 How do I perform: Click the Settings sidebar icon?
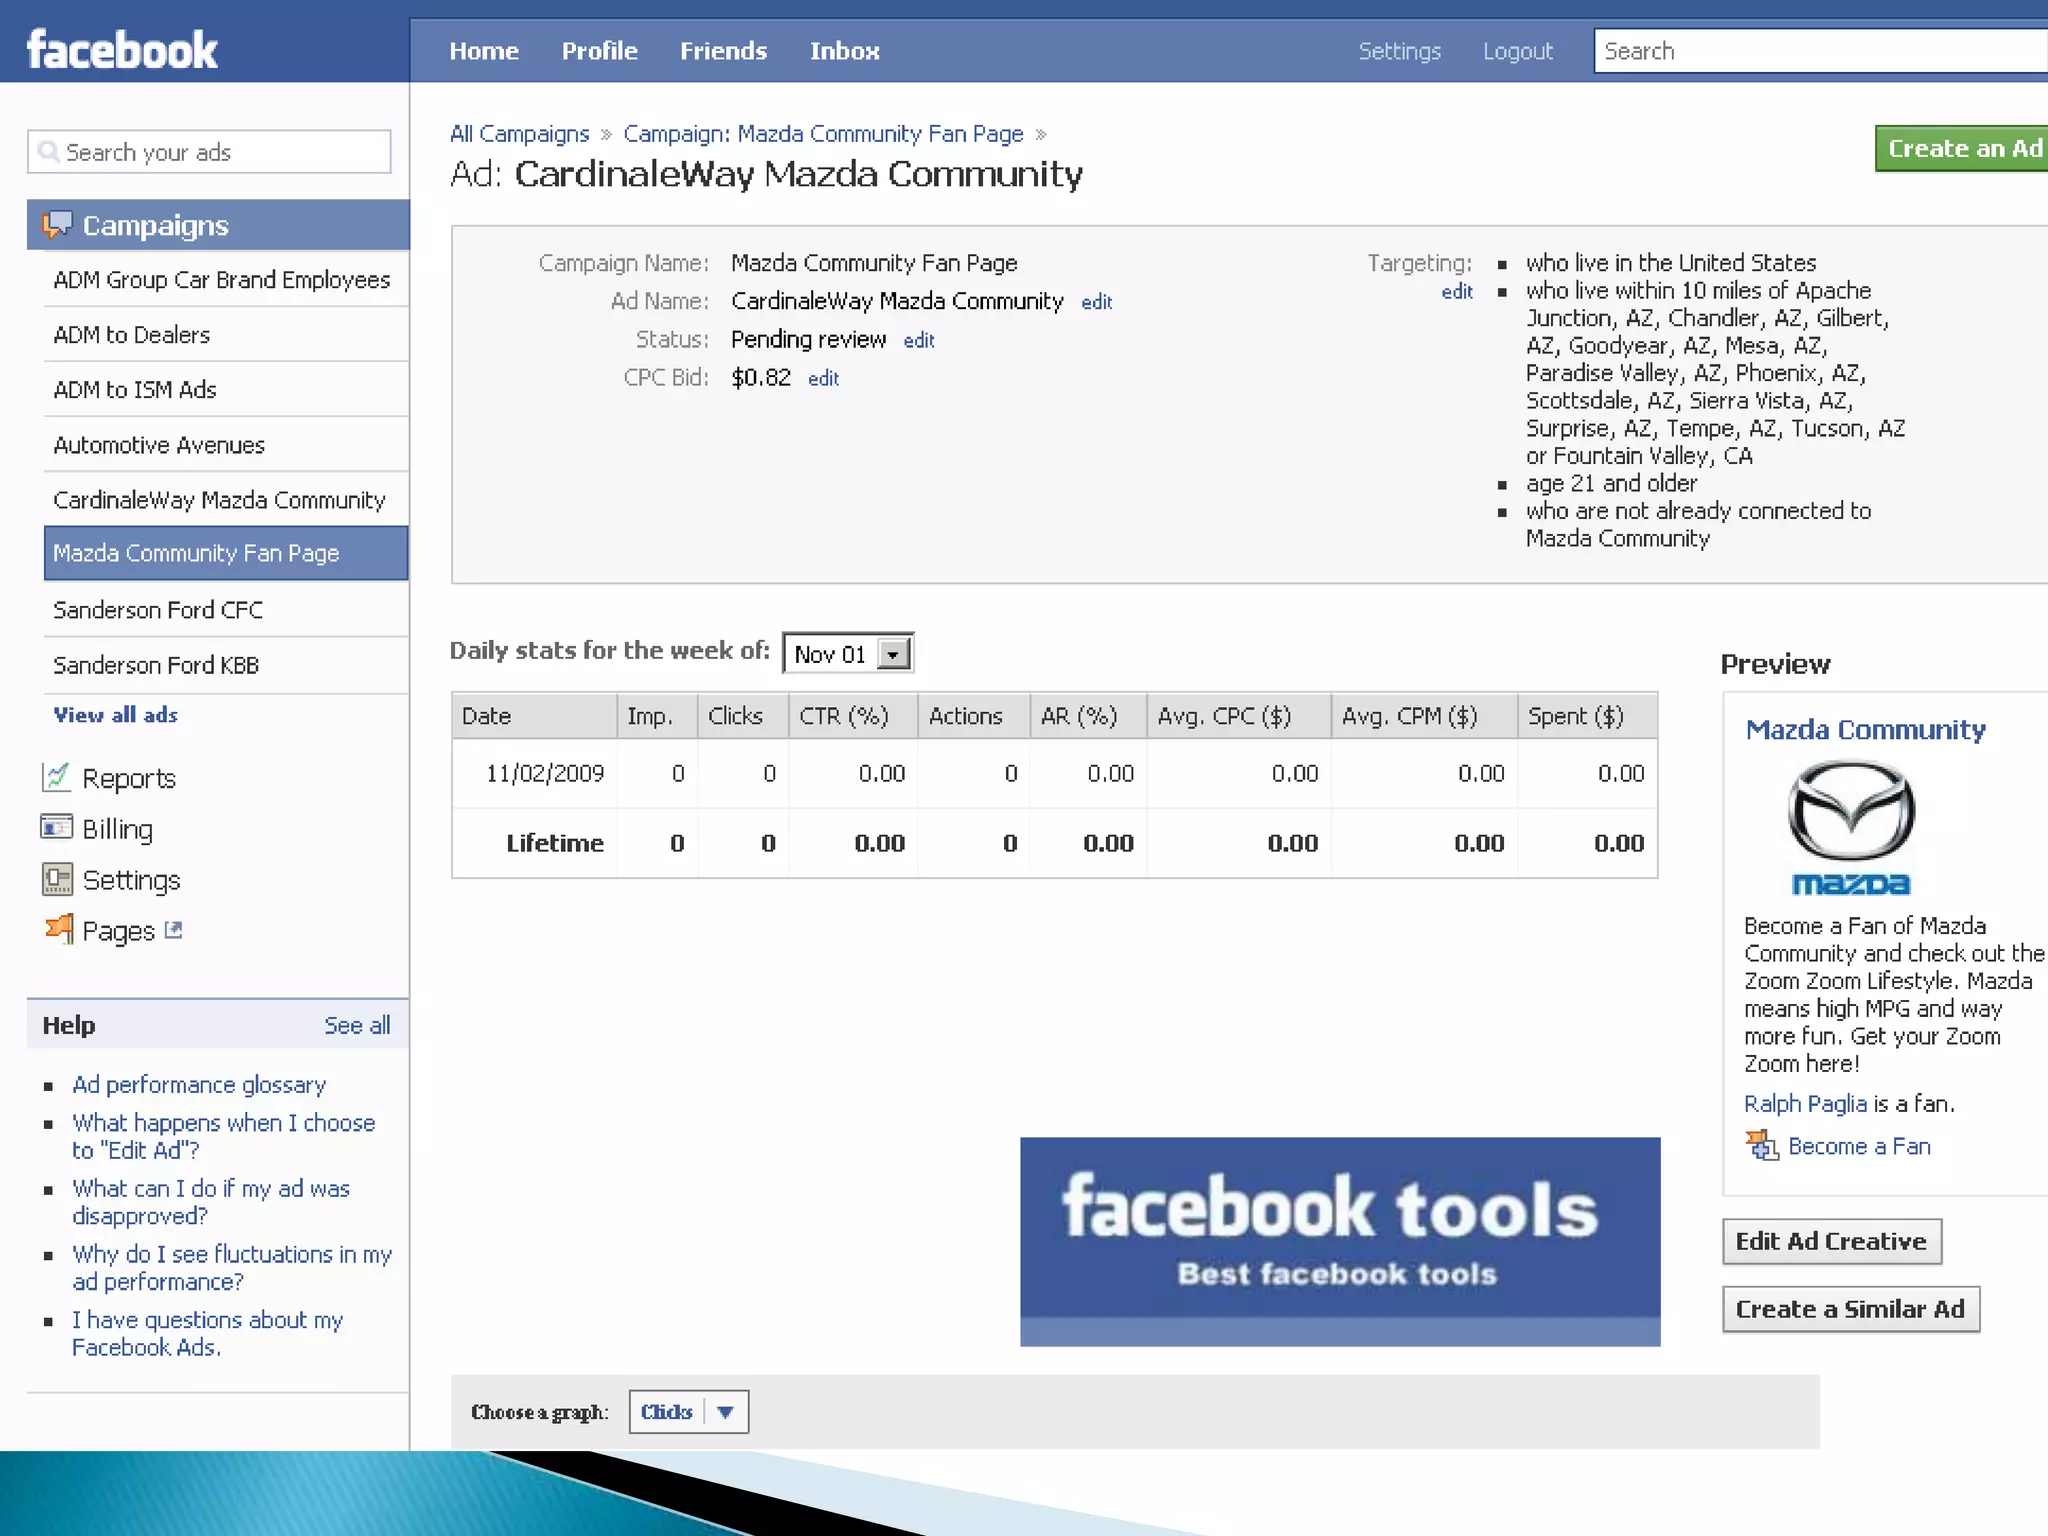57,879
